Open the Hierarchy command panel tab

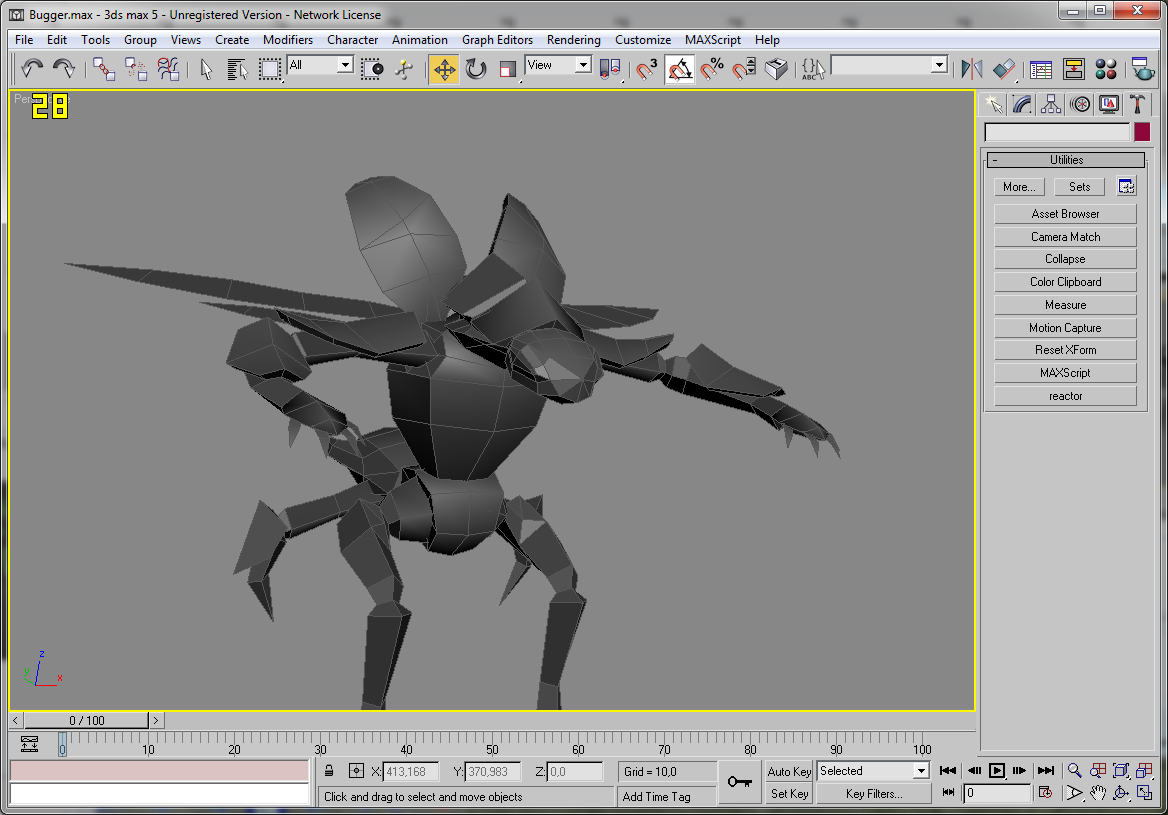tap(1050, 104)
